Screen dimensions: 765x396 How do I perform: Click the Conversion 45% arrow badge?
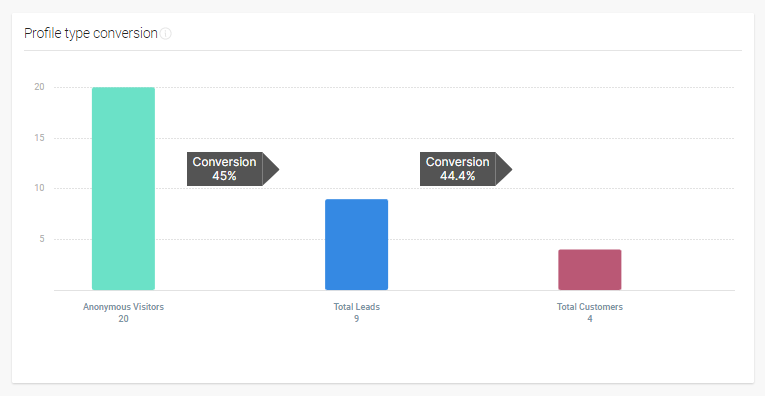[x=233, y=169]
